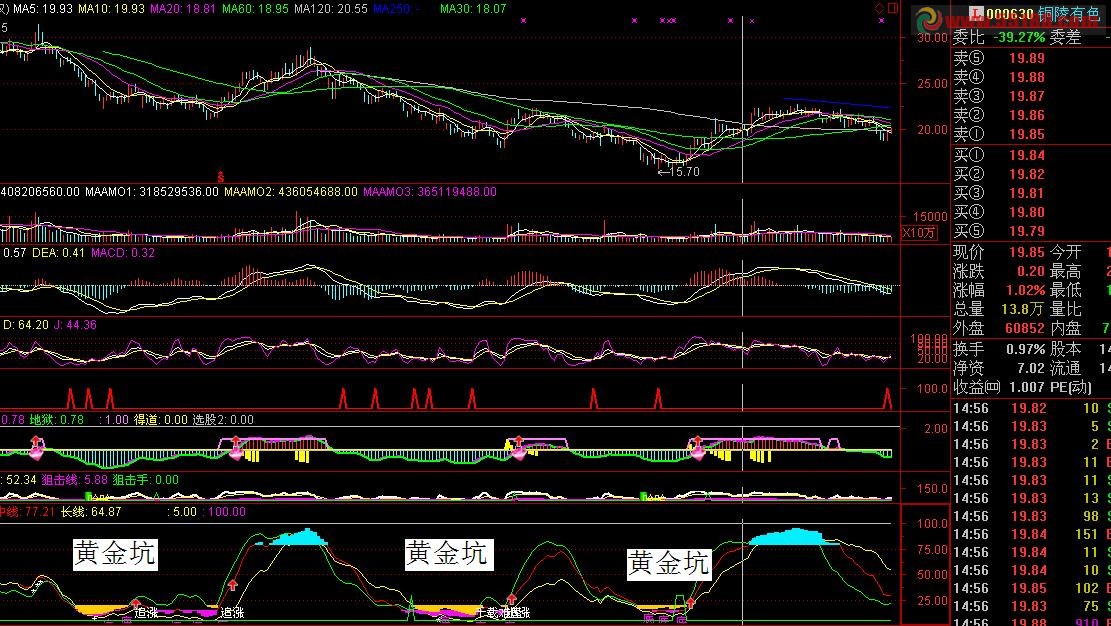
Task: Select the 卖③ 19.87 ask row
Action: click(999, 96)
